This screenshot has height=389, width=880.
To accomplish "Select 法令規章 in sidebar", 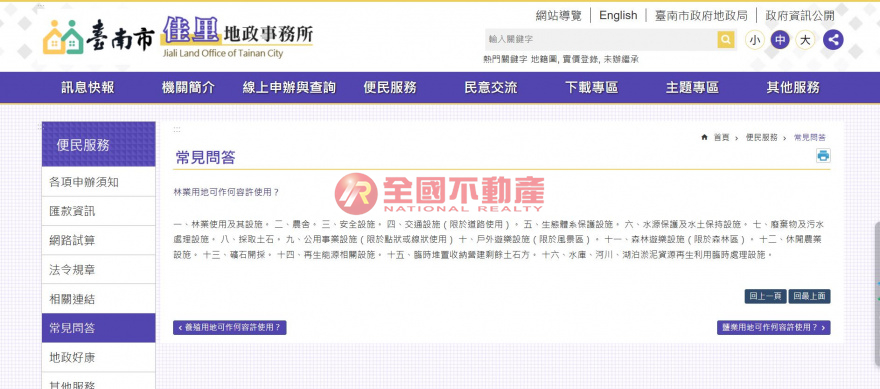I will [99, 269].
